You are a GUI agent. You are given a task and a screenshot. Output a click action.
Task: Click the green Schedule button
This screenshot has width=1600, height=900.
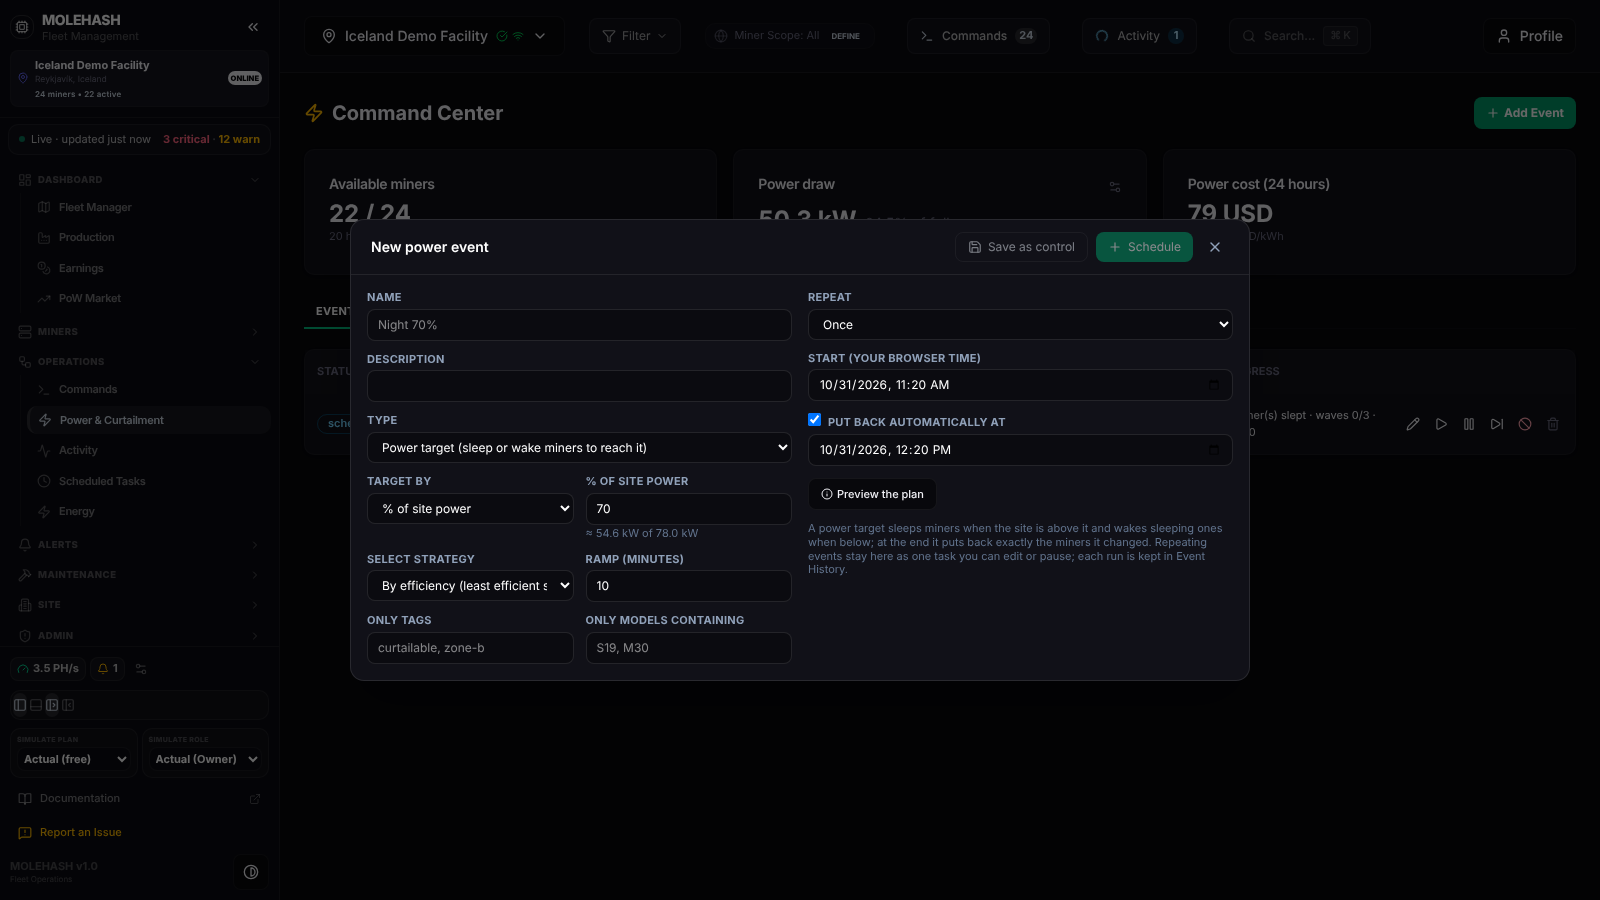point(1144,247)
